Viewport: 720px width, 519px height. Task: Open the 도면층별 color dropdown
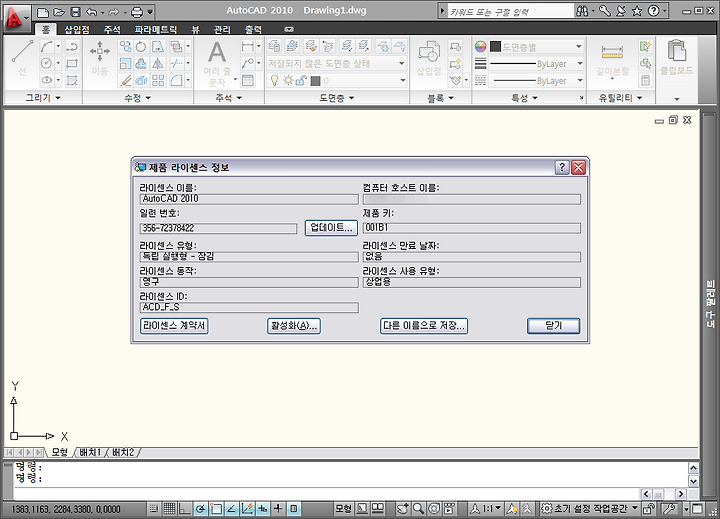tap(537, 46)
